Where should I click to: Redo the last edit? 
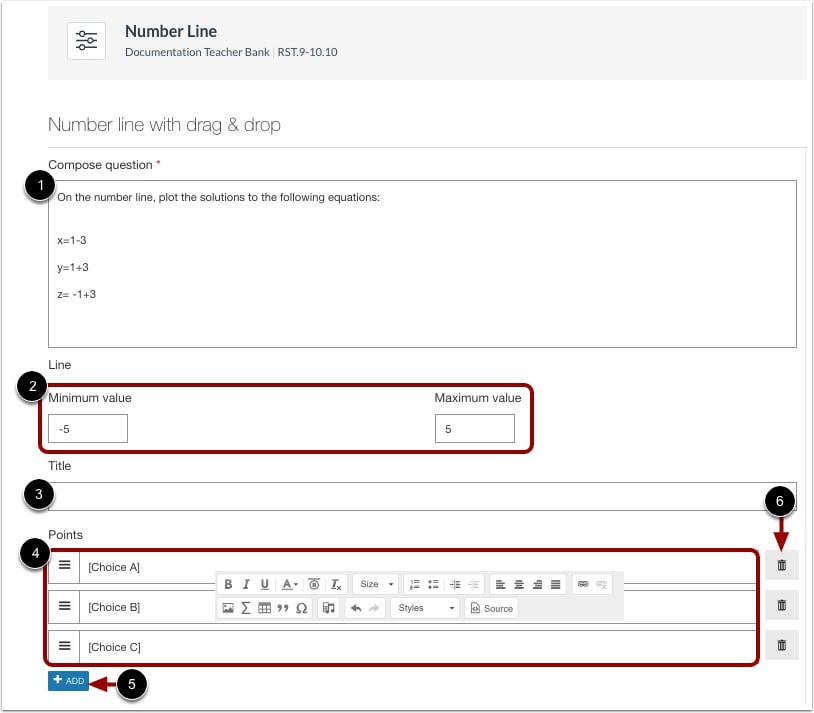pos(374,608)
